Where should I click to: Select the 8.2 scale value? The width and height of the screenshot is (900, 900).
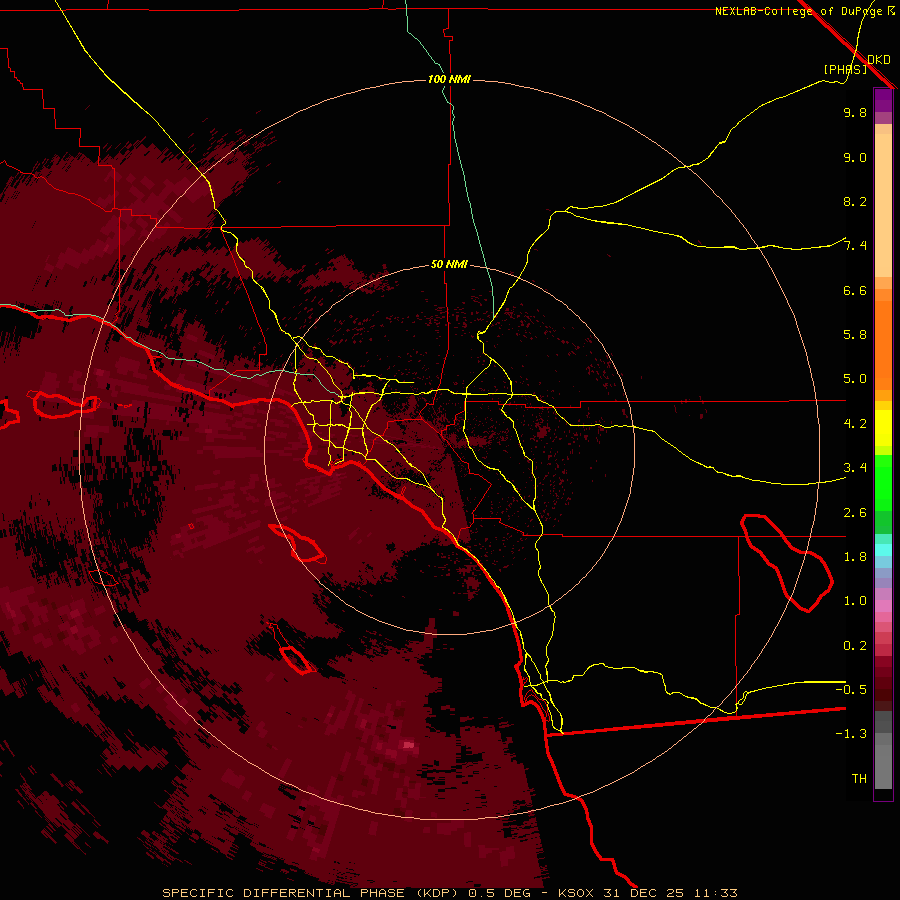click(855, 201)
